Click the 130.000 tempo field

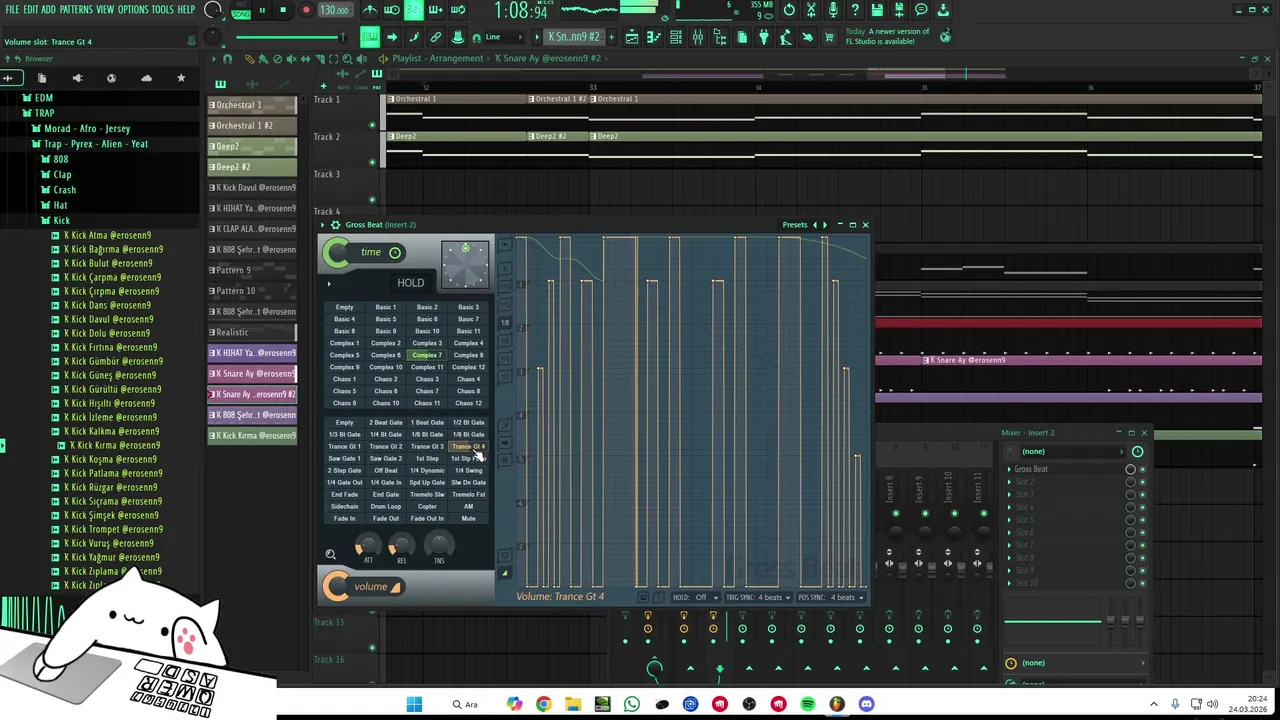point(334,10)
